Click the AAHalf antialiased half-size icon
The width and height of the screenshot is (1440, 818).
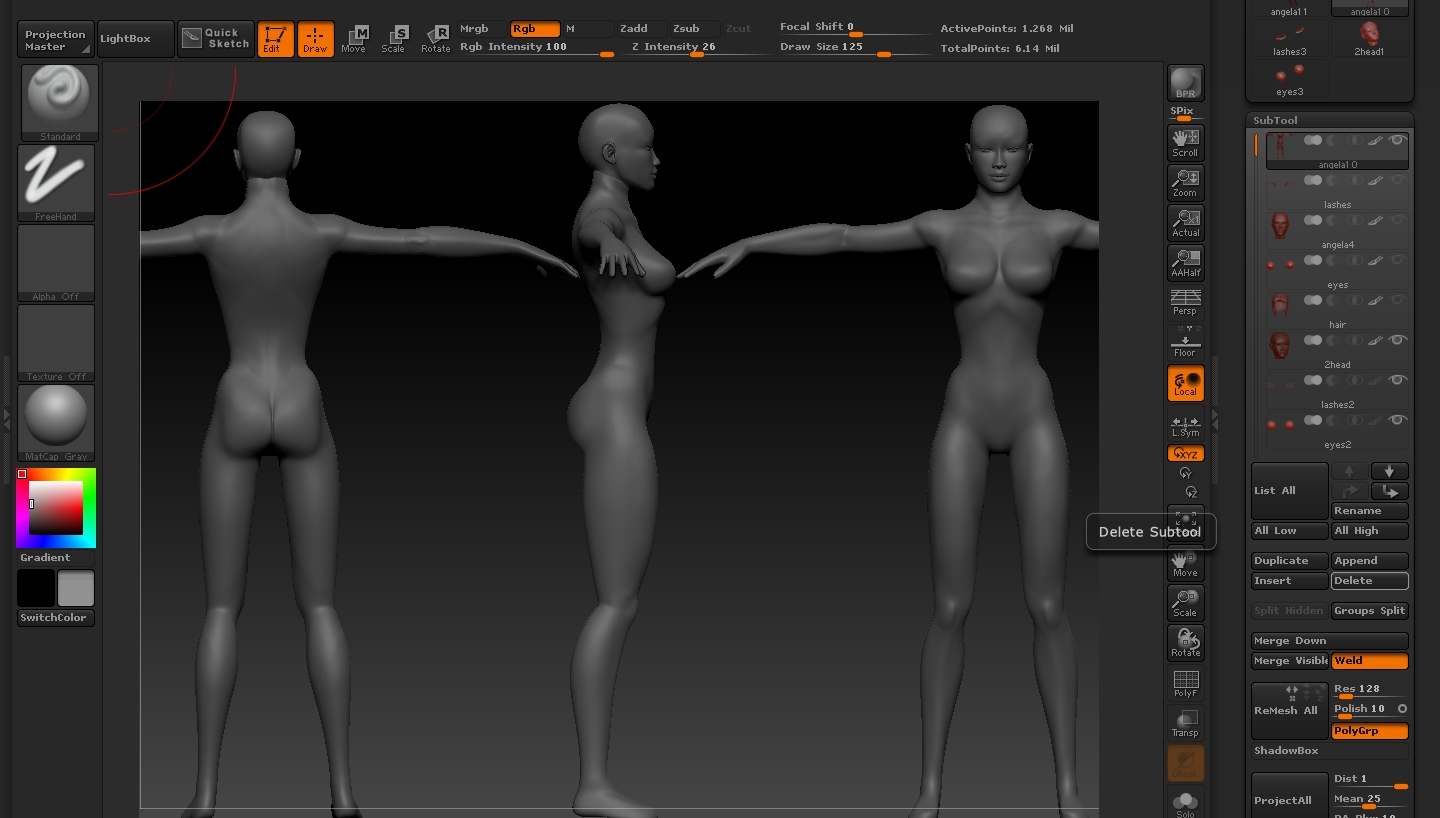tap(1185, 263)
